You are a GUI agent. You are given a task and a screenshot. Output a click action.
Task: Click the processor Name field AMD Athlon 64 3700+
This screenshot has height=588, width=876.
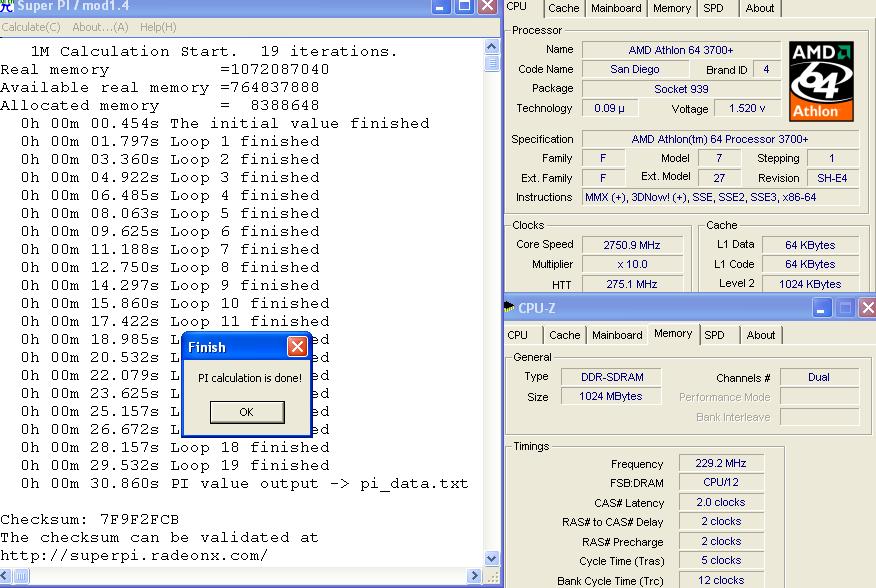coord(680,50)
